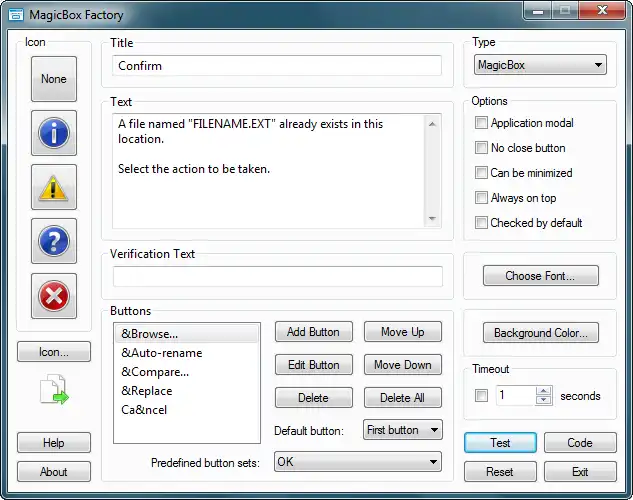Image resolution: width=633 pixels, height=500 pixels.
Task: Open the About dialog
Action: point(54,472)
